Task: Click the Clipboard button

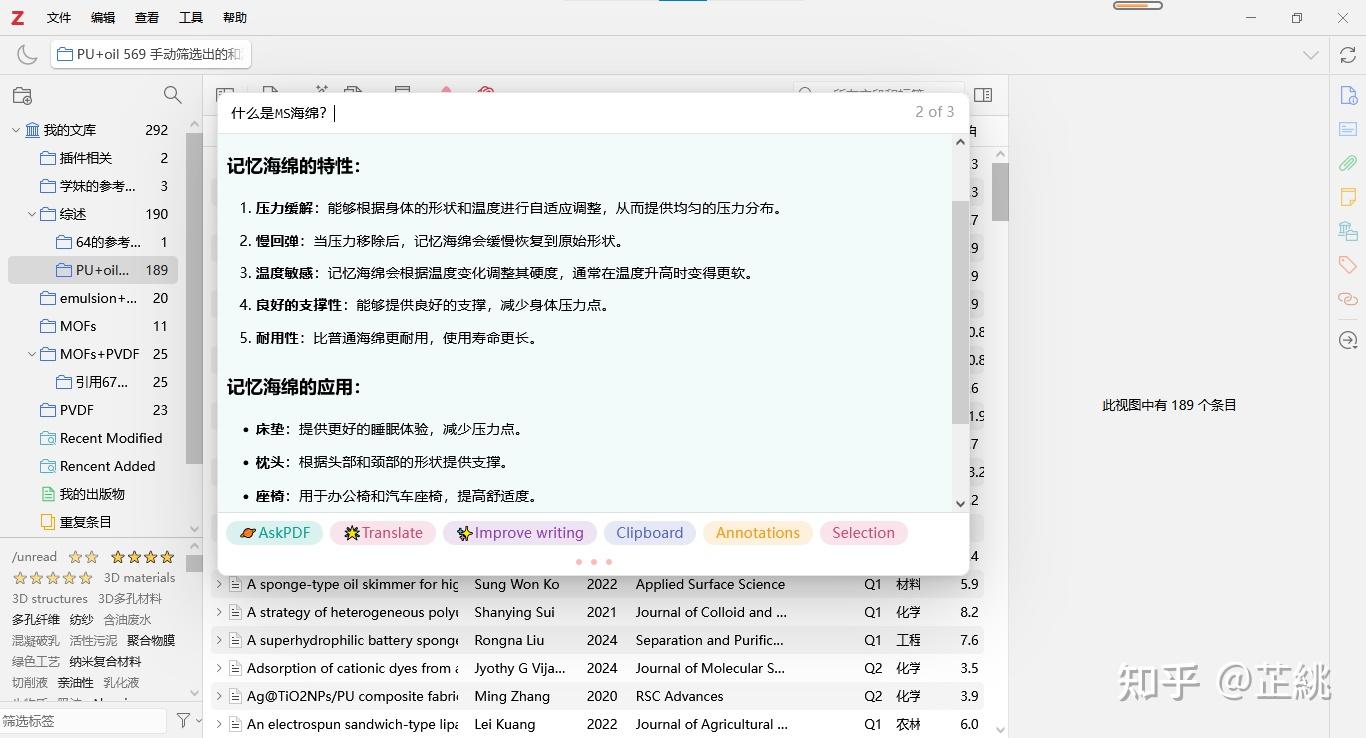Action: tap(649, 533)
